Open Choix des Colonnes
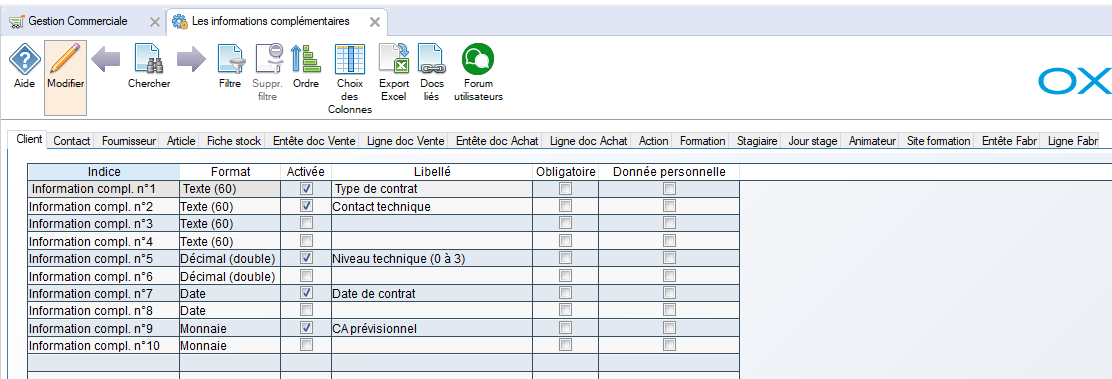Image resolution: width=1112 pixels, height=379 pixels. click(350, 79)
